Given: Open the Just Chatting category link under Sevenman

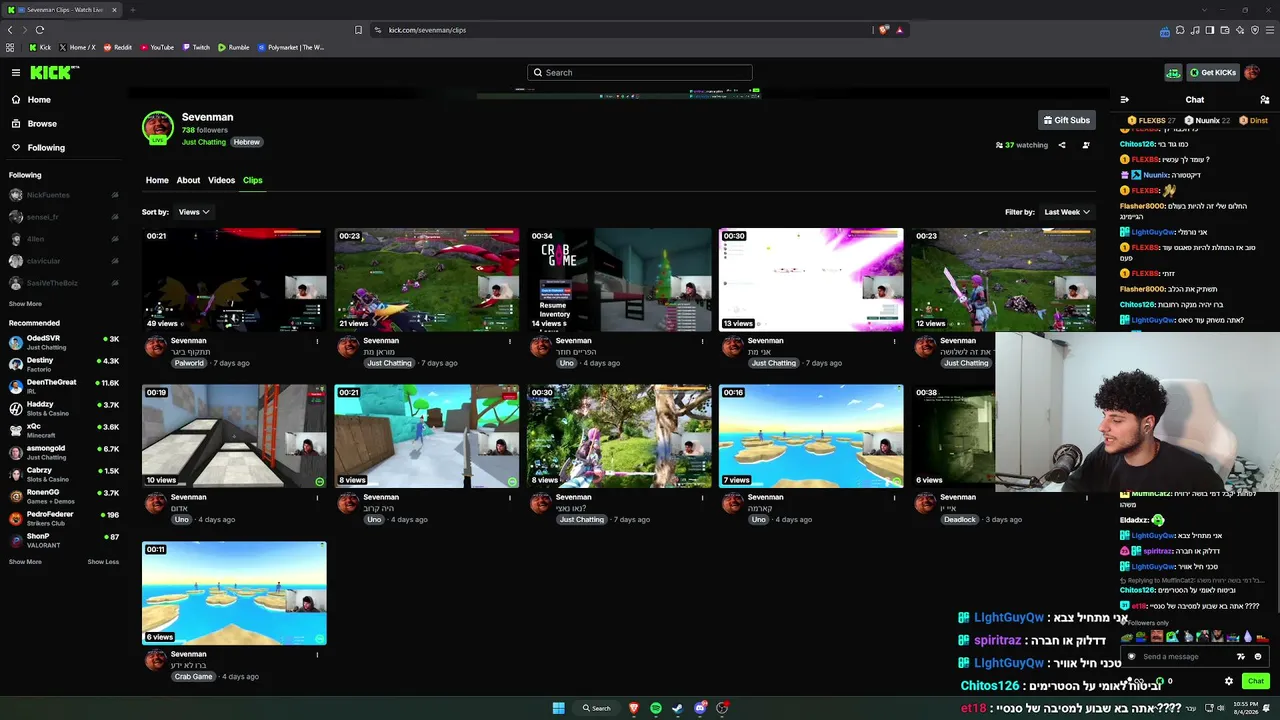Looking at the screenshot, I should (x=204, y=142).
